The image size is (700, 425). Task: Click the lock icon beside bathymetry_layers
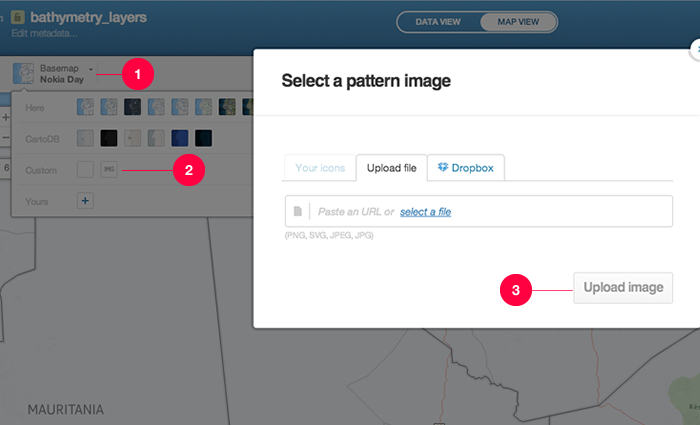pyautogui.click(x=18, y=17)
